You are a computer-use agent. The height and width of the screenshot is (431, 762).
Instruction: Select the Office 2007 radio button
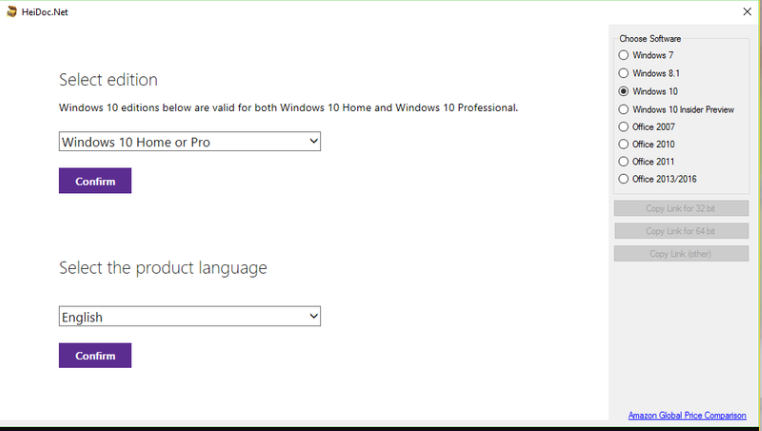point(623,127)
